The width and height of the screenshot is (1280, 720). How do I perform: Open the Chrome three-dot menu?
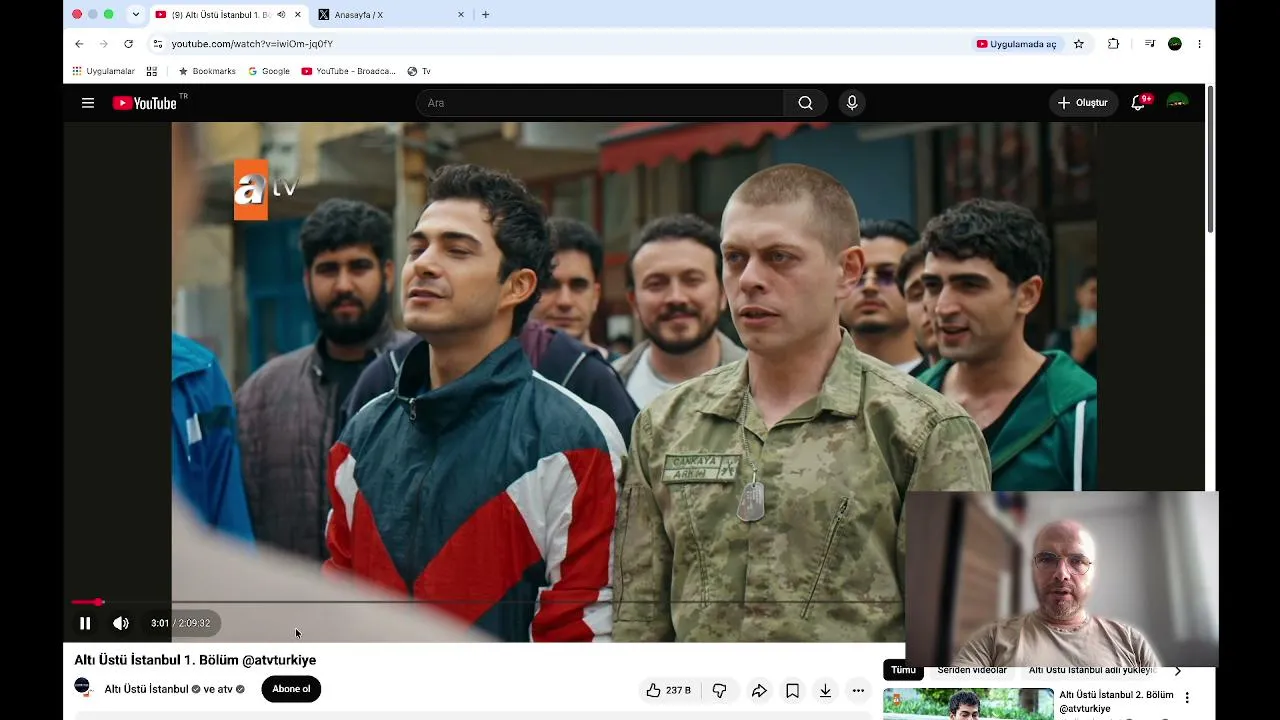[1199, 44]
